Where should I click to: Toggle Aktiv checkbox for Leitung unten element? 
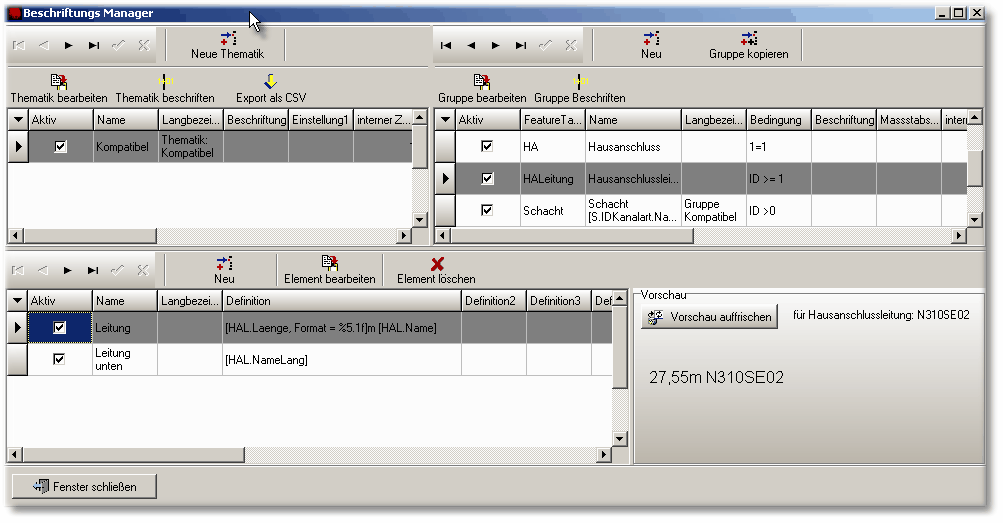pyautogui.click(x=59, y=359)
